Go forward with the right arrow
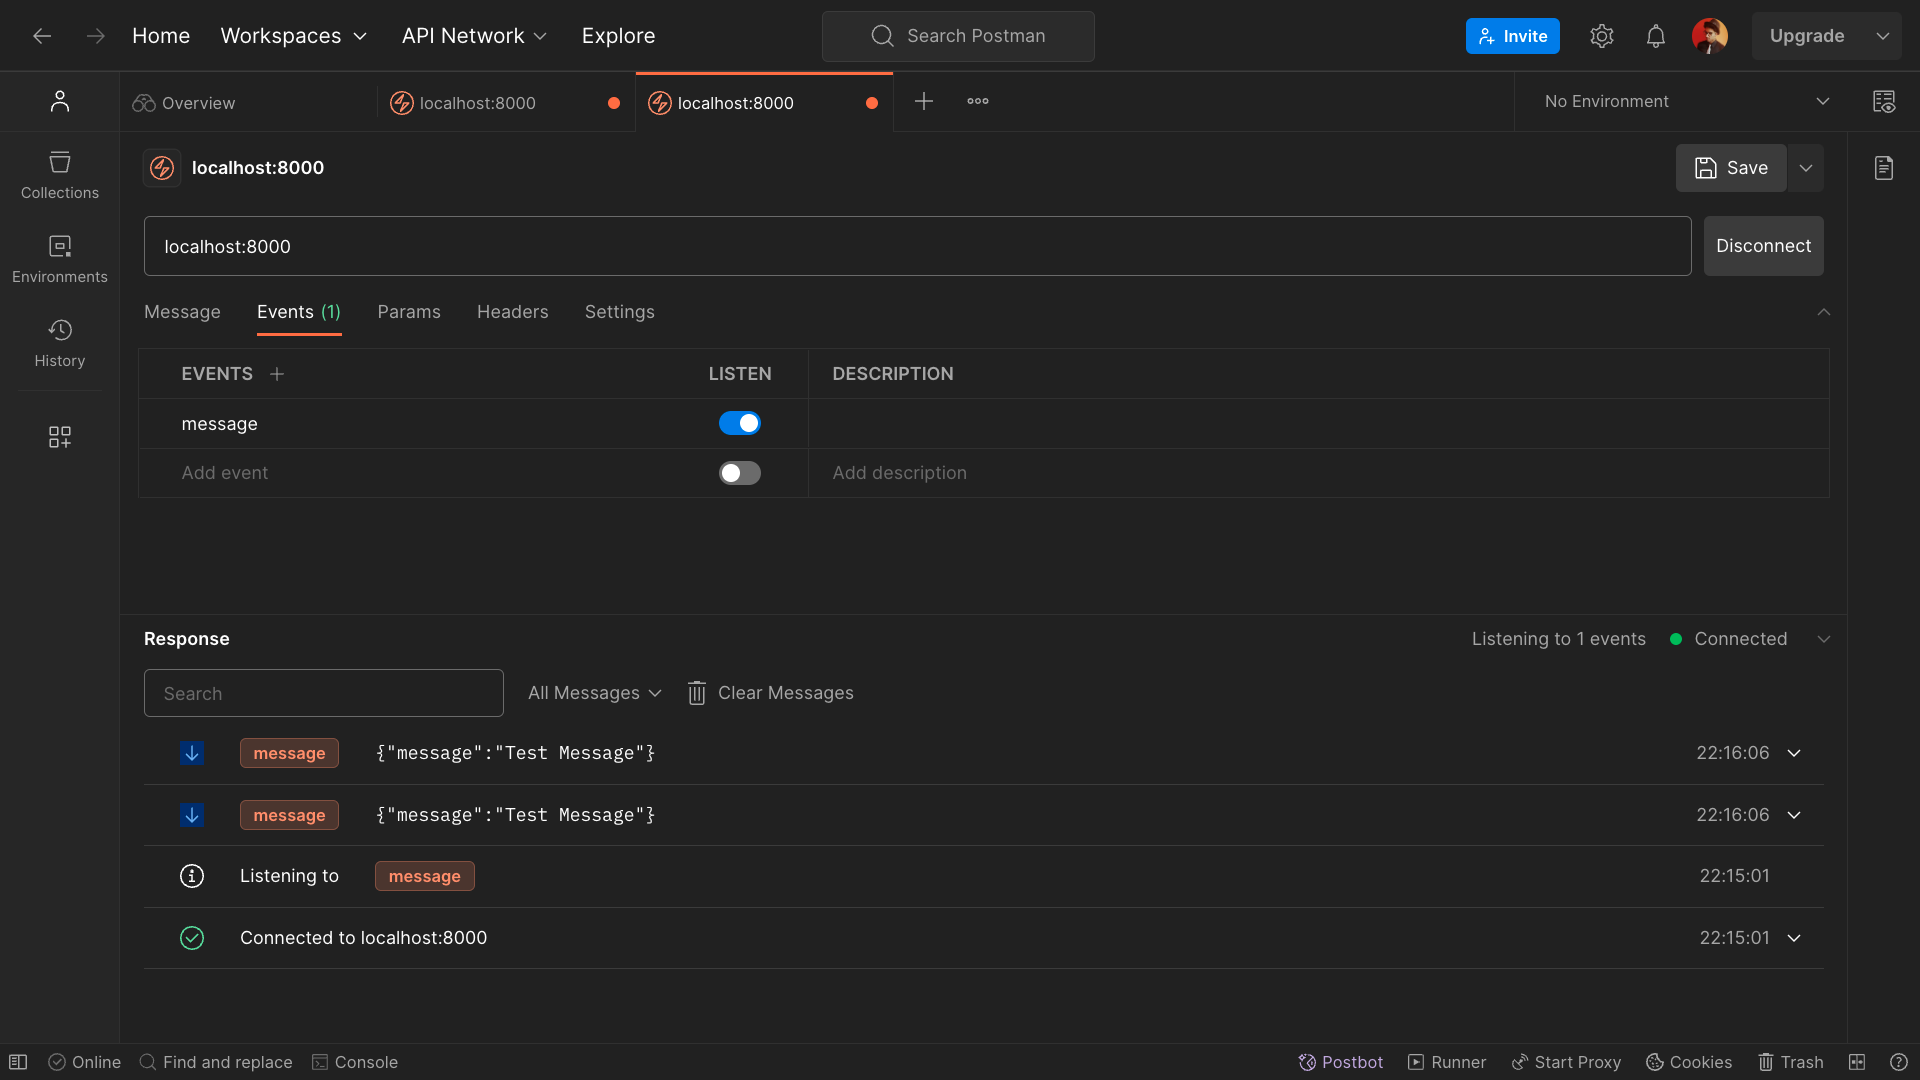 click(95, 36)
